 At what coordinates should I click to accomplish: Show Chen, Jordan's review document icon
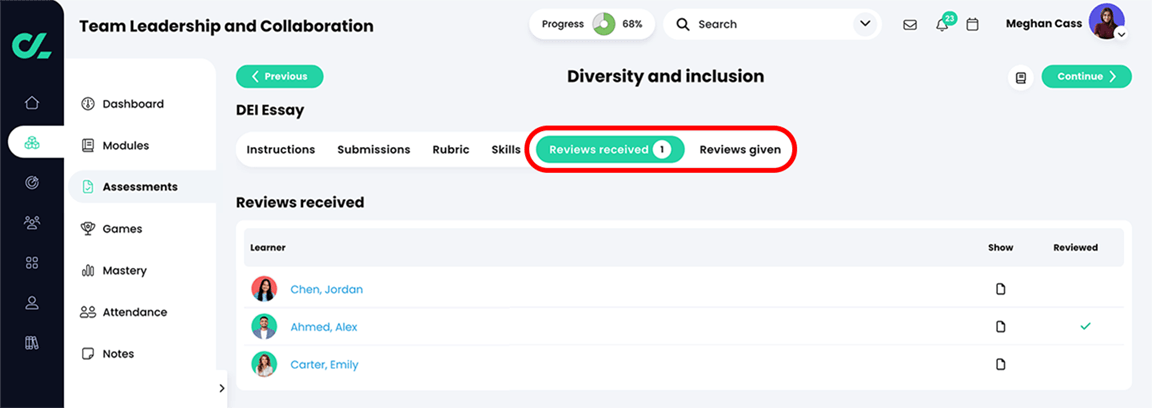[x=1000, y=289]
